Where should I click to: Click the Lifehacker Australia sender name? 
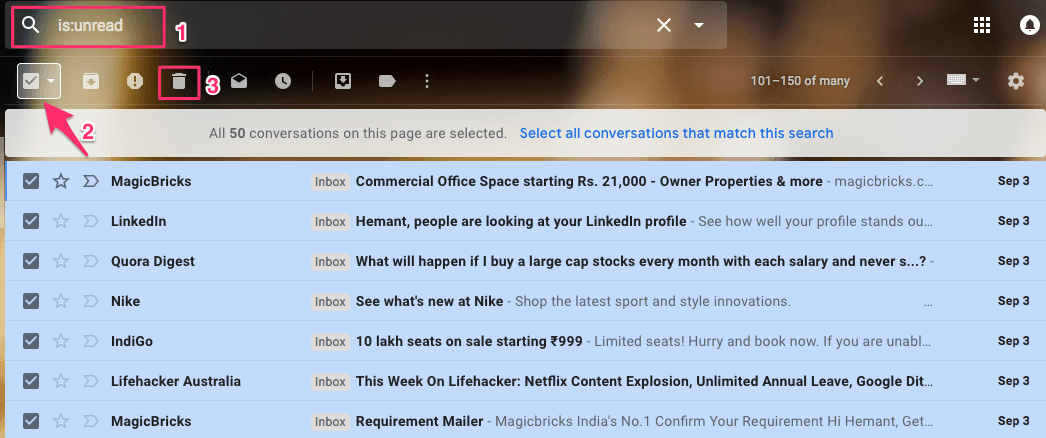(176, 381)
